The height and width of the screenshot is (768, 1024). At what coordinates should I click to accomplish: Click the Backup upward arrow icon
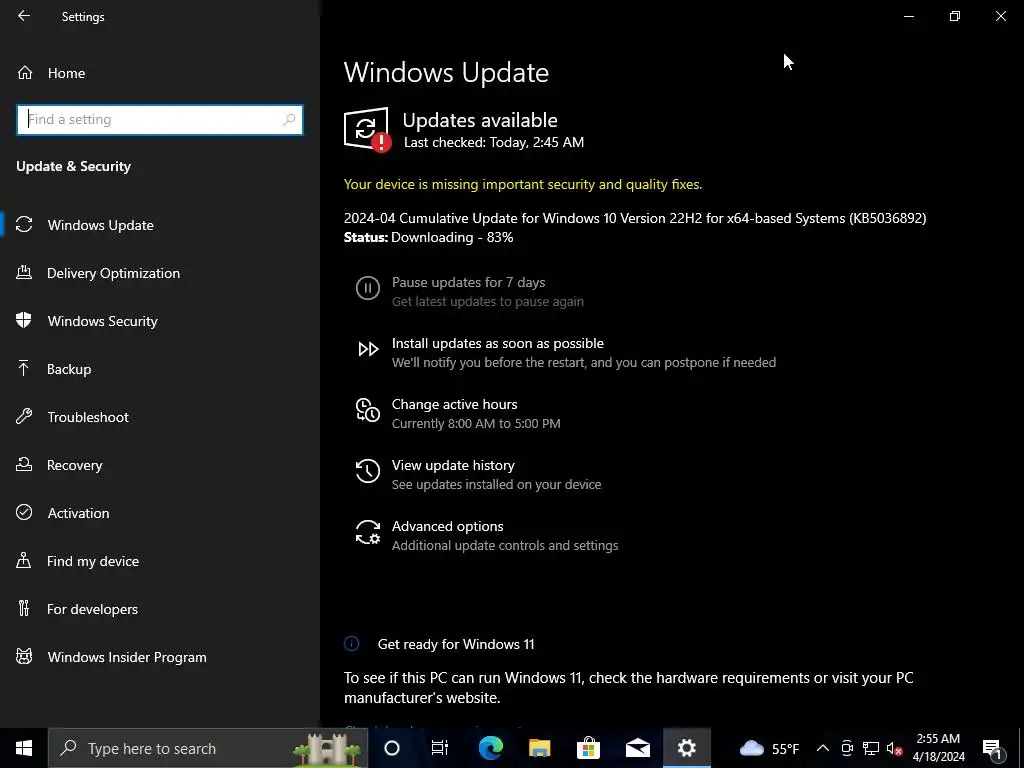(x=24, y=368)
